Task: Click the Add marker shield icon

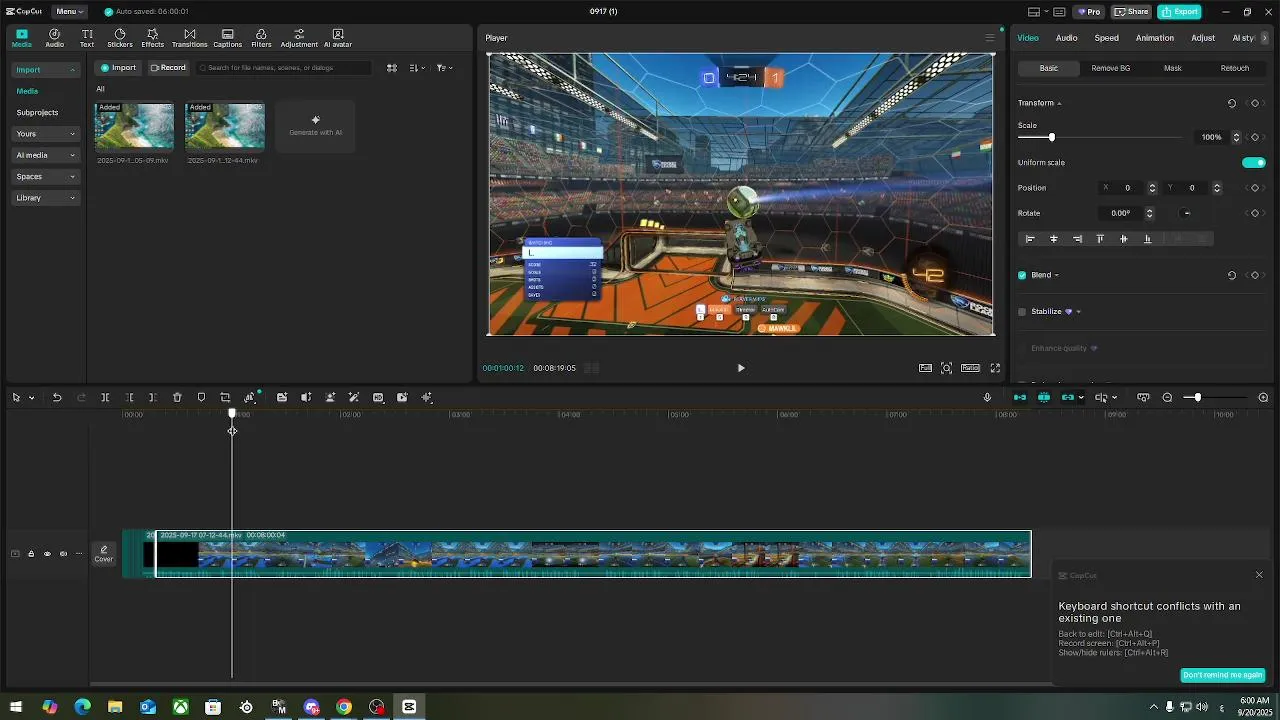Action: pyautogui.click(x=201, y=398)
